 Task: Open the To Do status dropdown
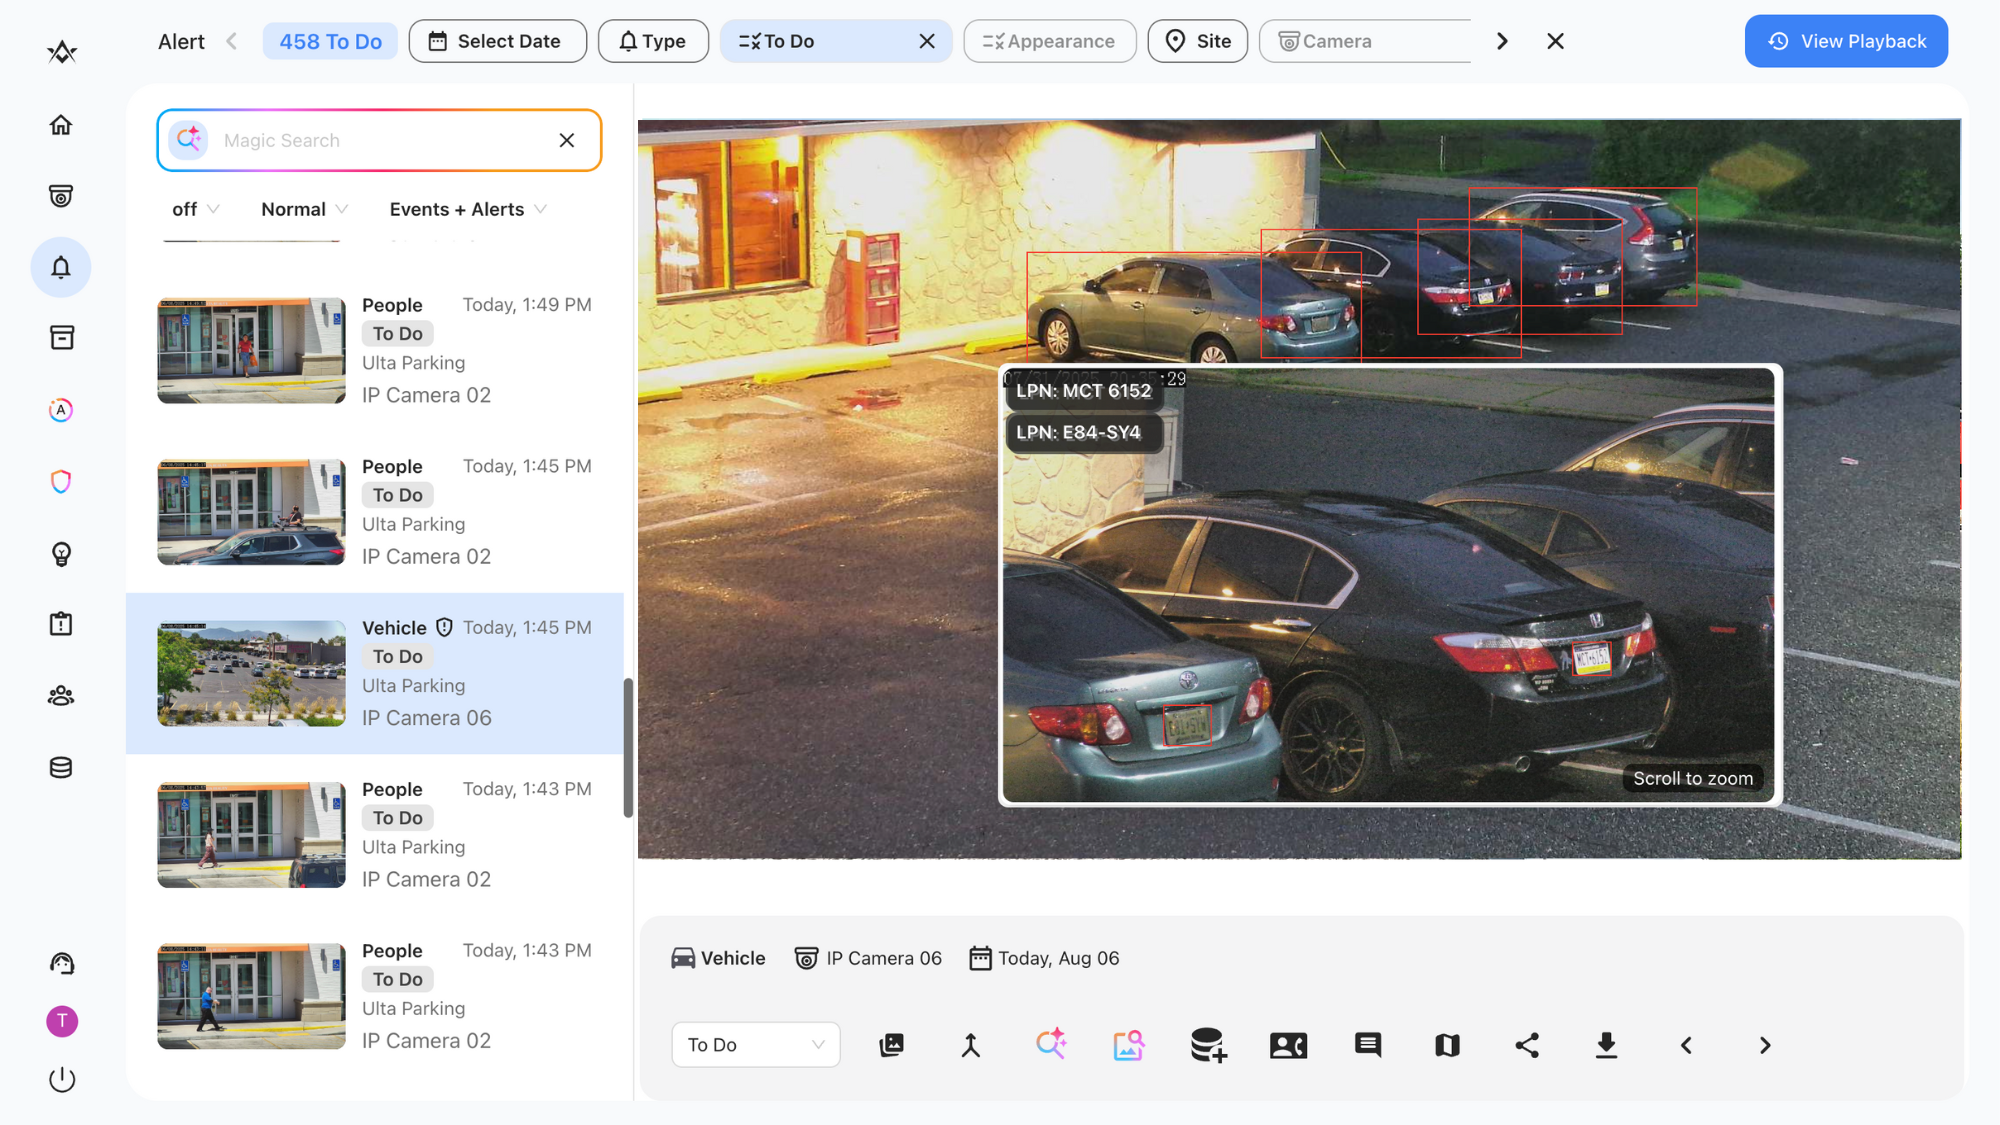755,1045
